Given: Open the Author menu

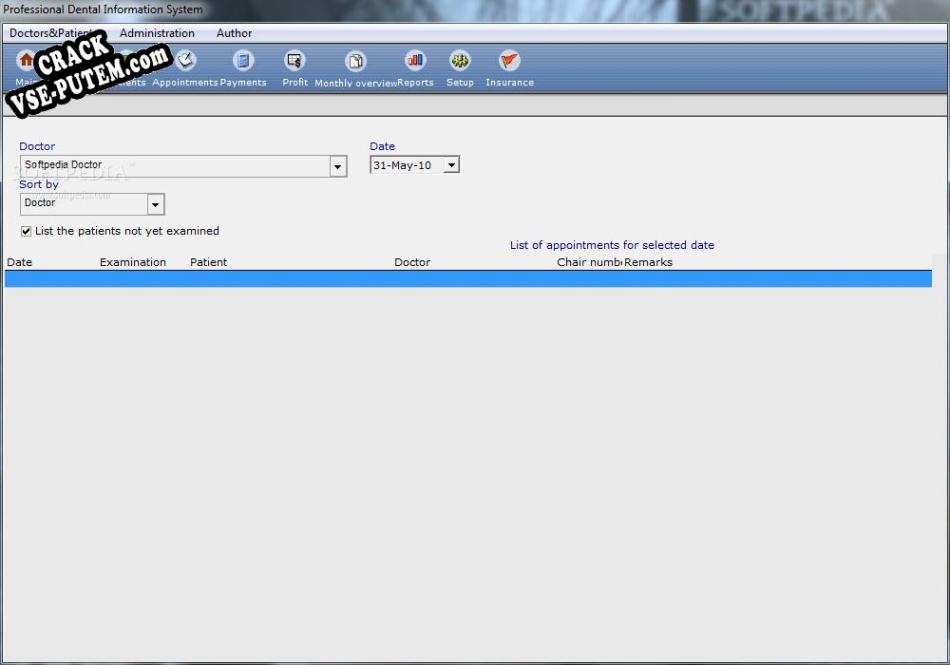Looking at the screenshot, I should (234, 33).
